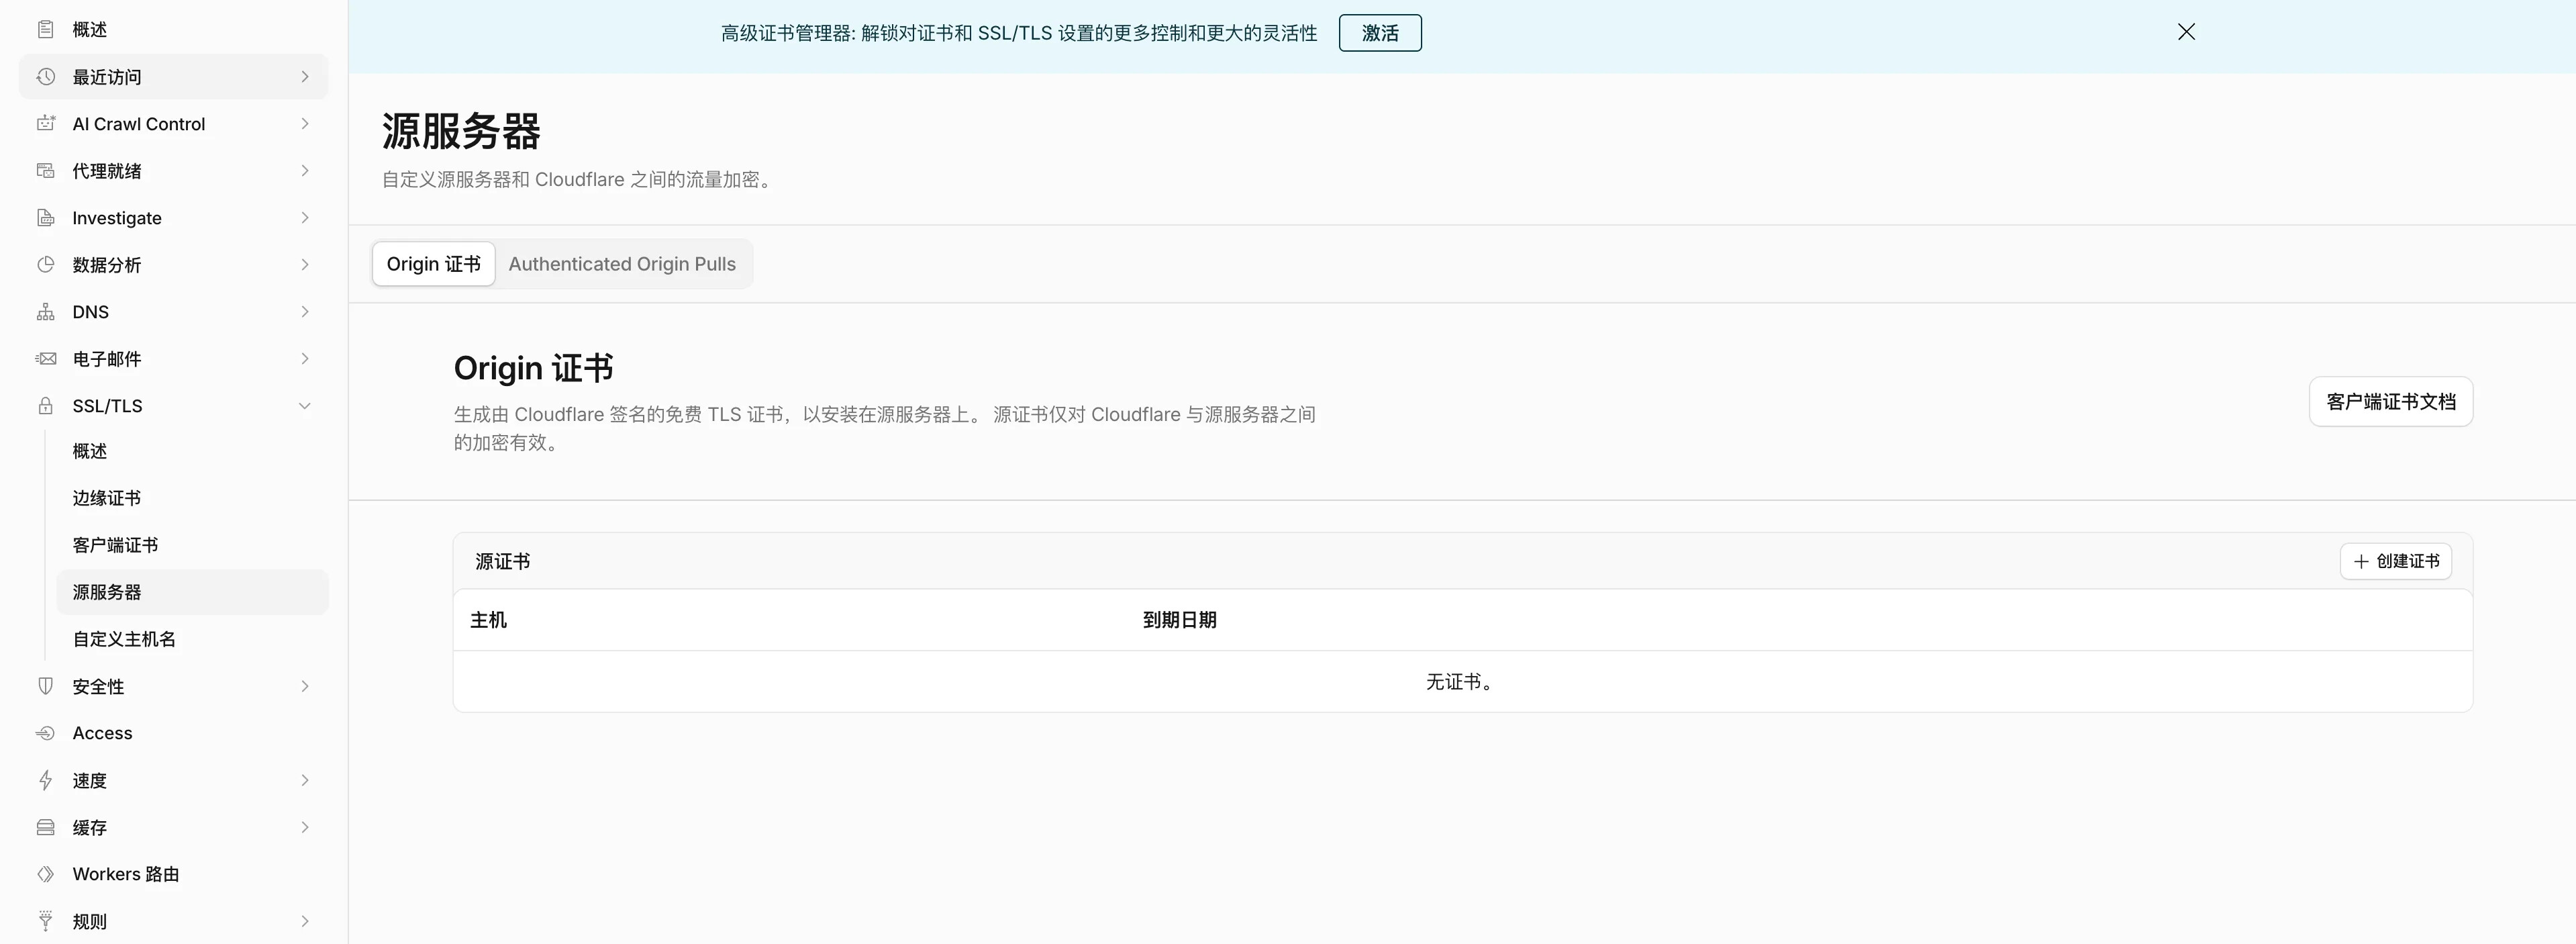Select the Origin 证书 tab

(x=433, y=264)
